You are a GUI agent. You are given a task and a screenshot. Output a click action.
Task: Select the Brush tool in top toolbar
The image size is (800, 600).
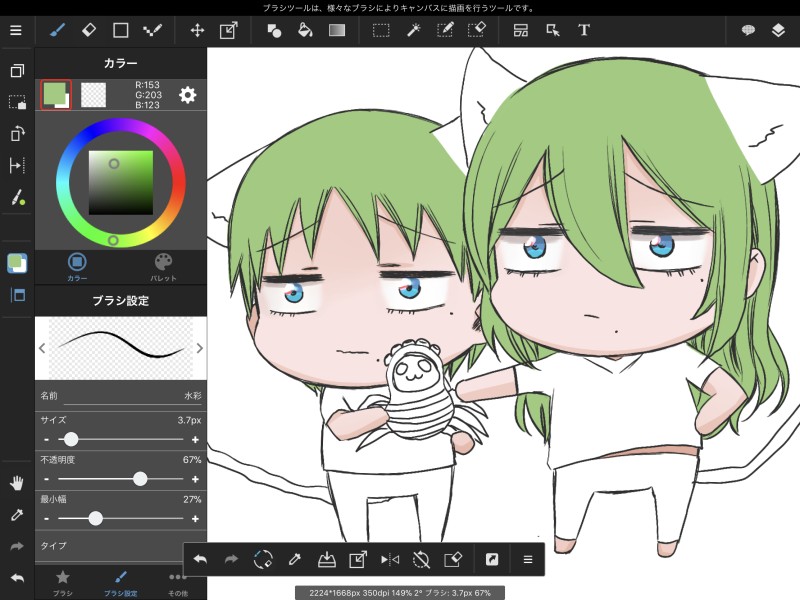click(x=57, y=31)
